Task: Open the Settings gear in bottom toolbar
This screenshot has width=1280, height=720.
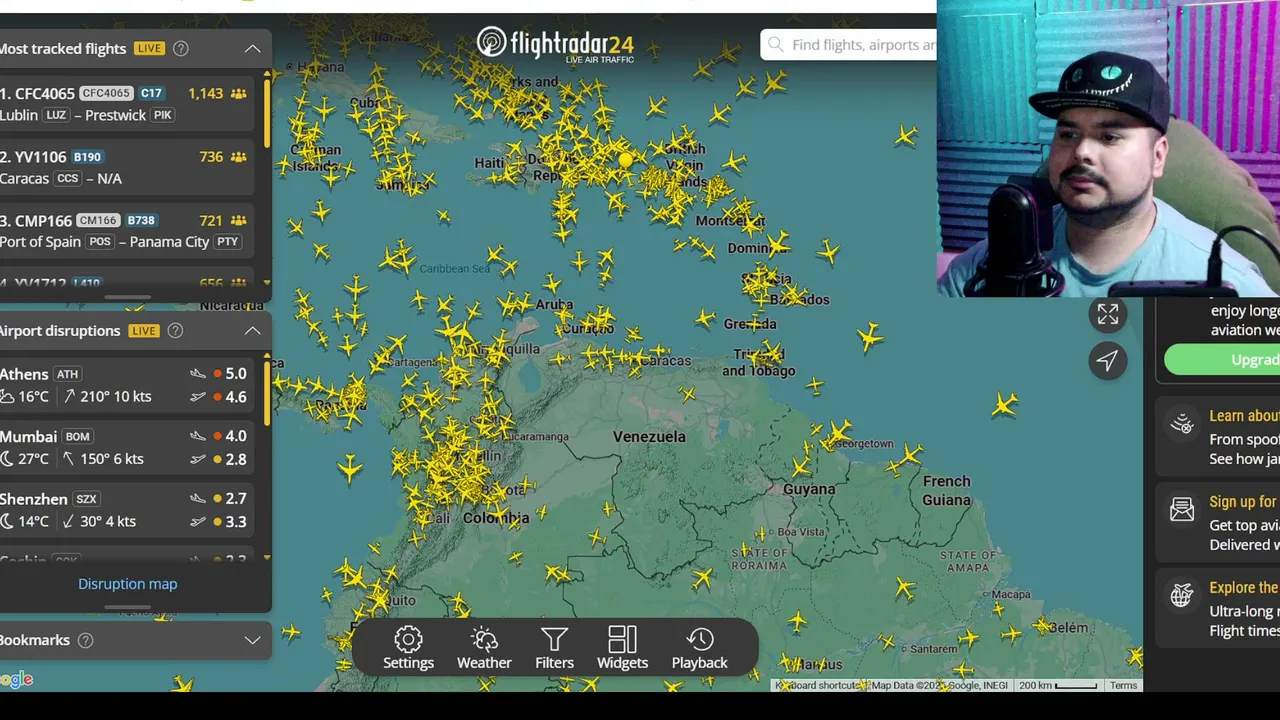Action: (x=408, y=648)
